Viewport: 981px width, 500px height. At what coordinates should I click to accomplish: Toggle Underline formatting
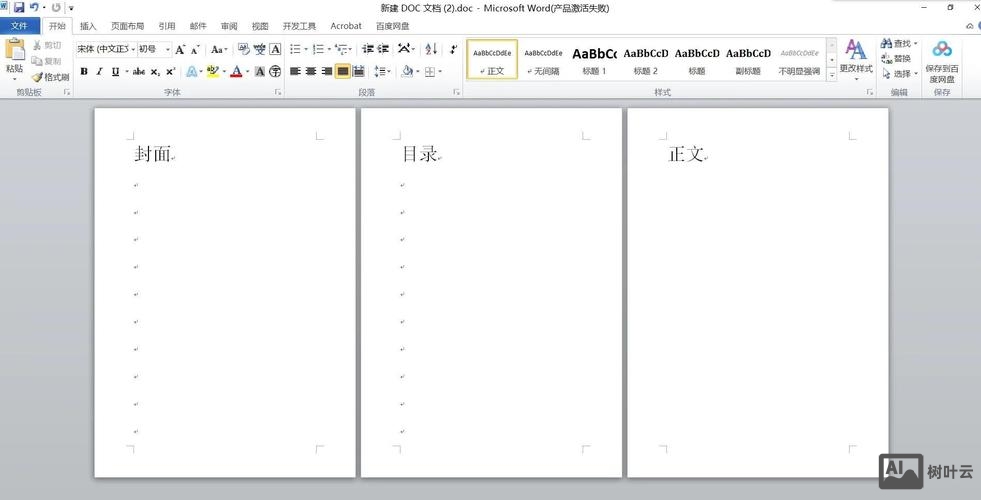[115, 71]
